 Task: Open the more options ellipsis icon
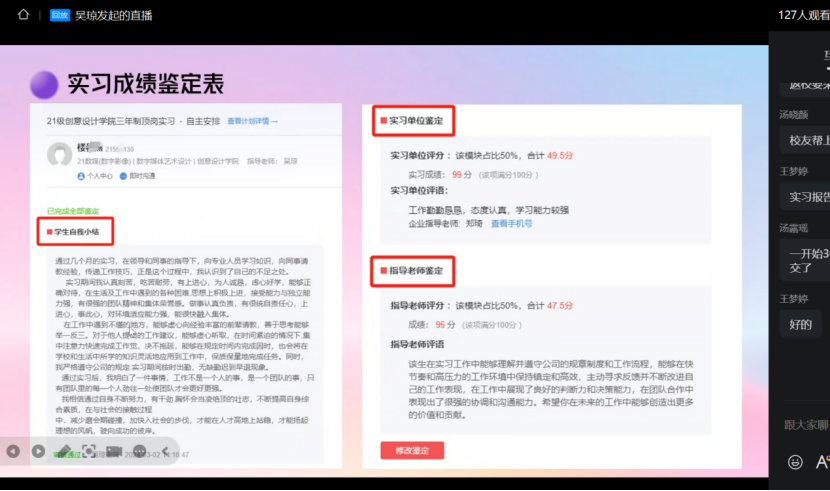click(x=139, y=452)
